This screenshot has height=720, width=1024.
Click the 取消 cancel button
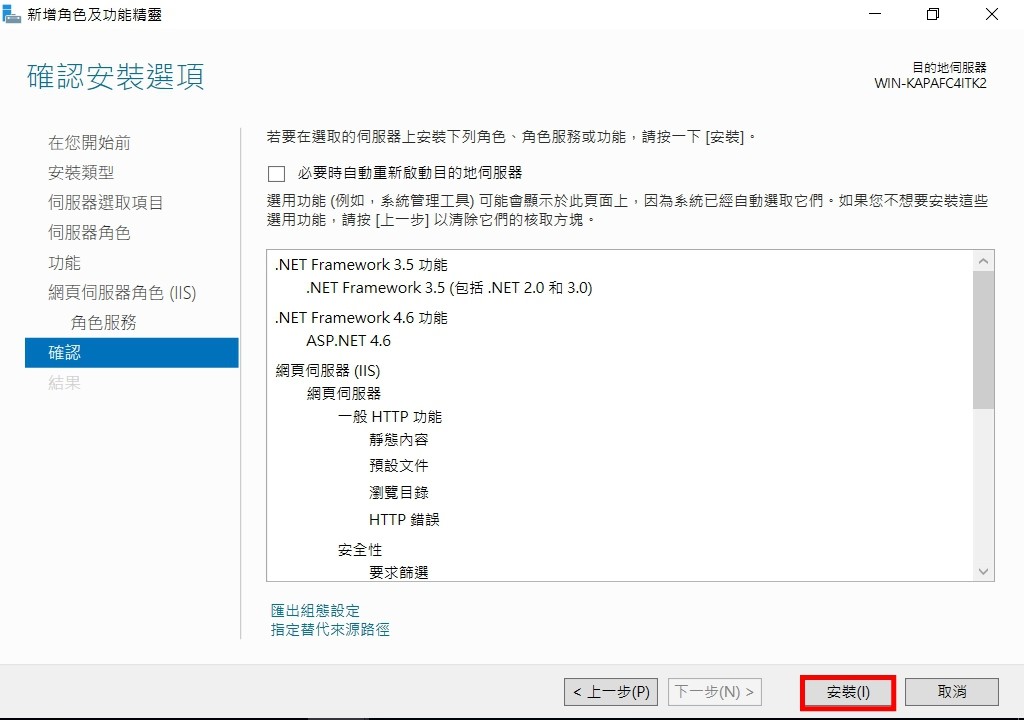pyautogui.click(x=952, y=692)
